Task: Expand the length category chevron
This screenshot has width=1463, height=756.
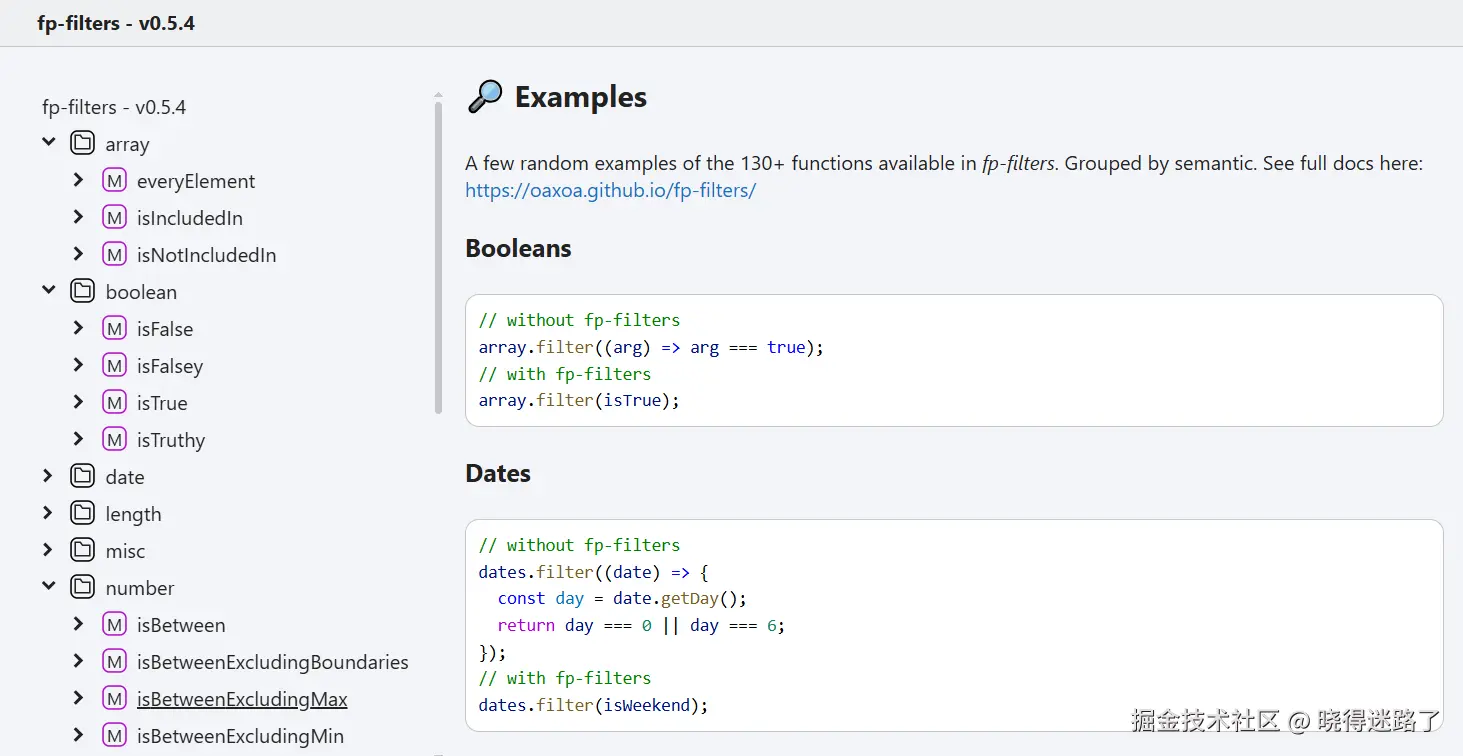Action: [48, 514]
